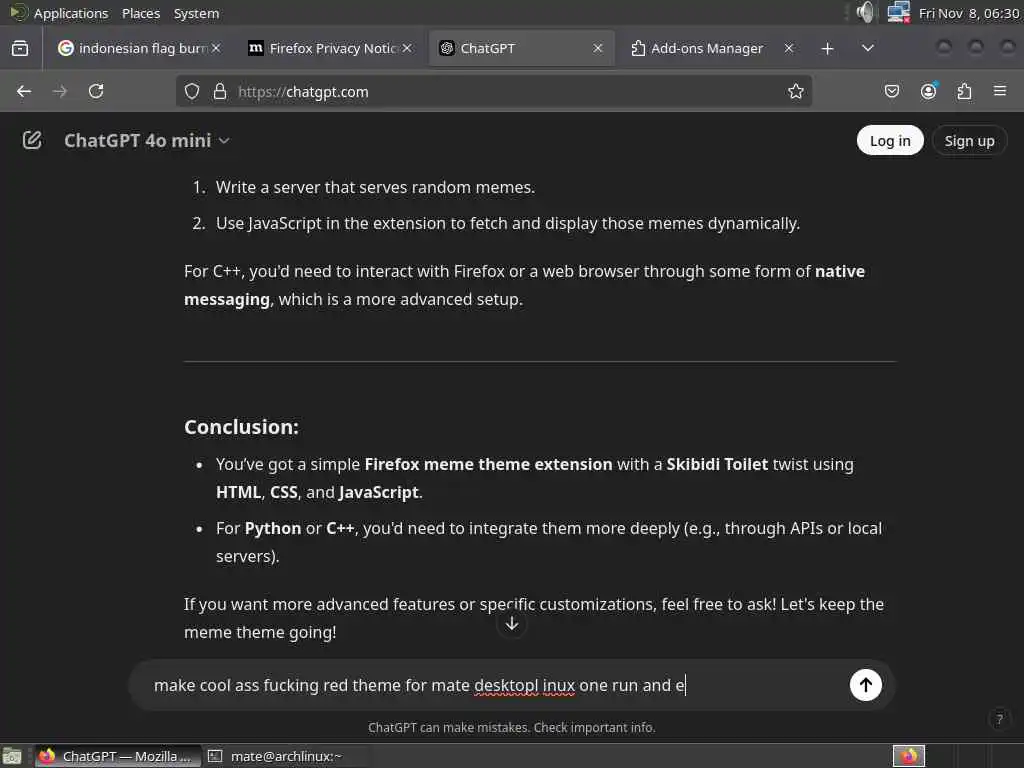
Task: Click into the message input field
Action: 496,685
